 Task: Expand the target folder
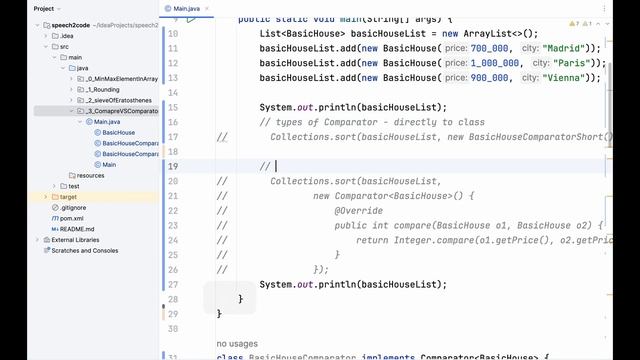(46, 197)
